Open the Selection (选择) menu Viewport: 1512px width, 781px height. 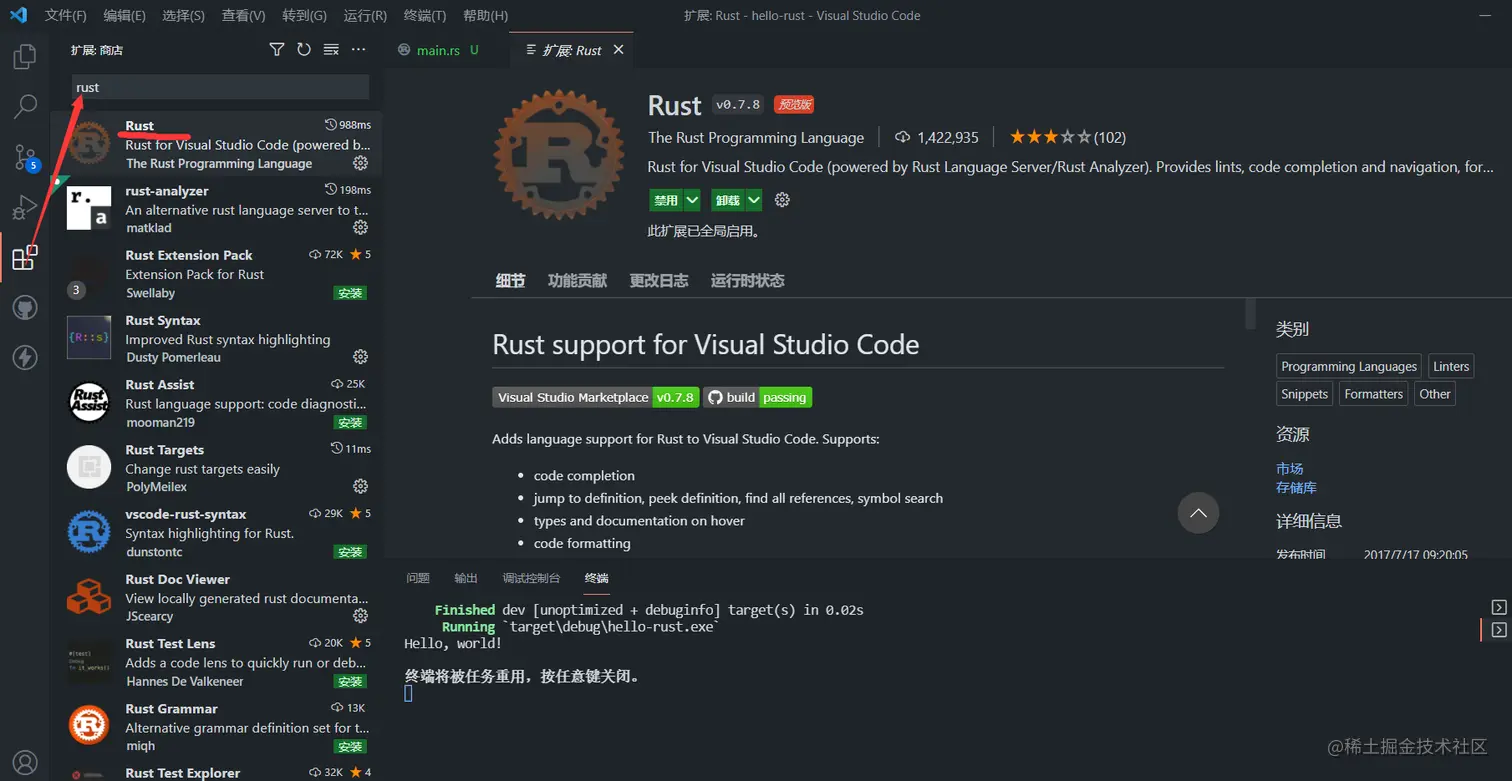(183, 16)
